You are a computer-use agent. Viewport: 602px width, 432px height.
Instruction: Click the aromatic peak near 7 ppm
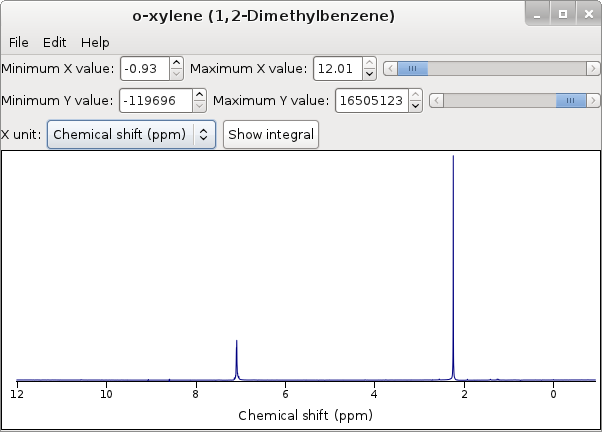(x=236, y=360)
